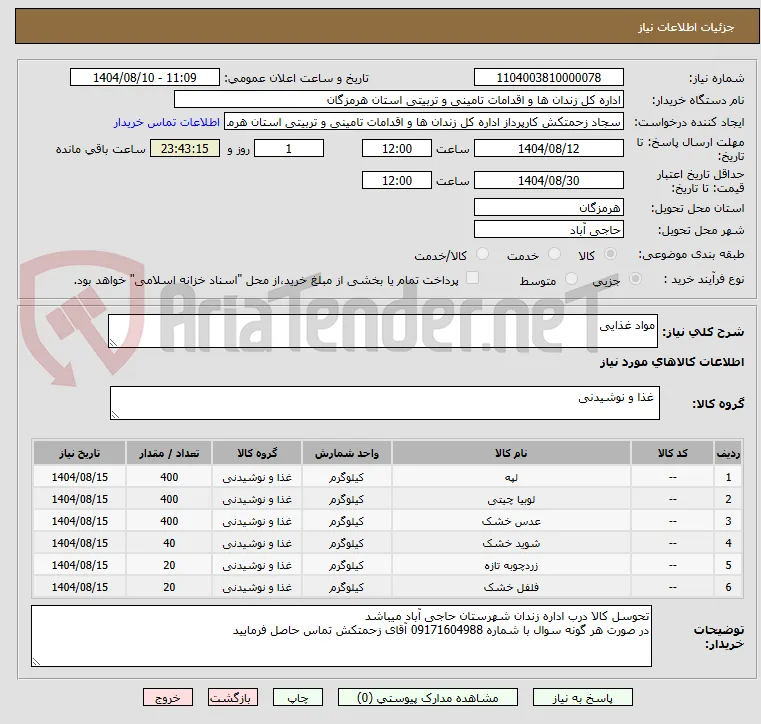Select item name لوبیا چیتی

(x=511, y=499)
